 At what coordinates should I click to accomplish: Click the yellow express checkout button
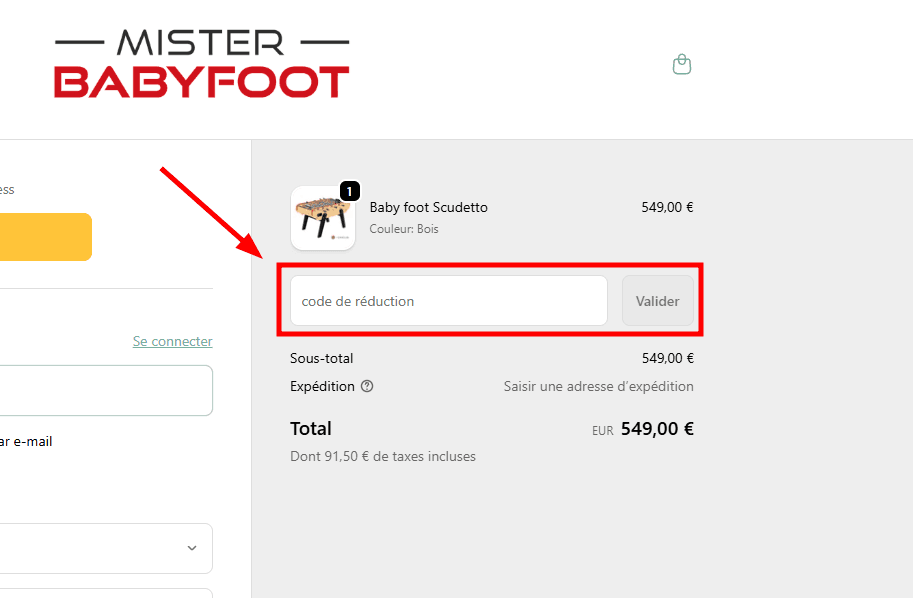(x=45, y=237)
